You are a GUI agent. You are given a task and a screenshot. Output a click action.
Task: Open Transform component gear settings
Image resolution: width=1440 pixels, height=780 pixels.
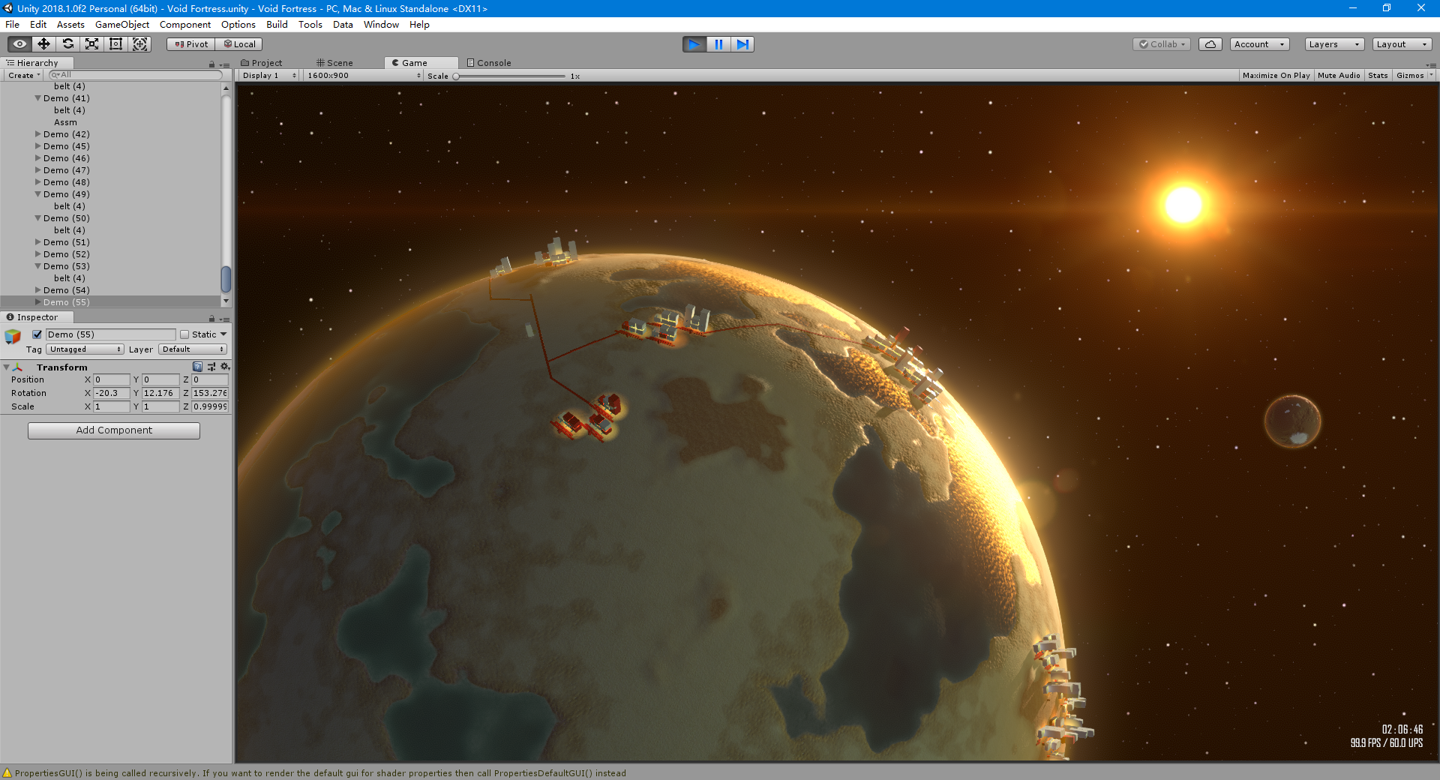[x=224, y=367]
